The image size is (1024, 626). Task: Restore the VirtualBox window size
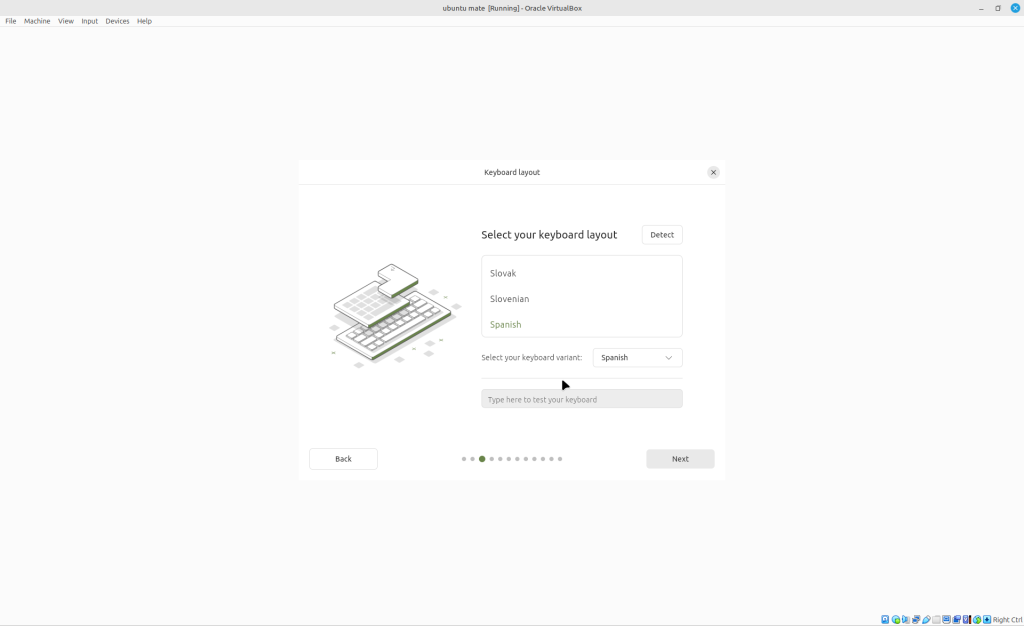pyautogui.click(x=998, y=8)
